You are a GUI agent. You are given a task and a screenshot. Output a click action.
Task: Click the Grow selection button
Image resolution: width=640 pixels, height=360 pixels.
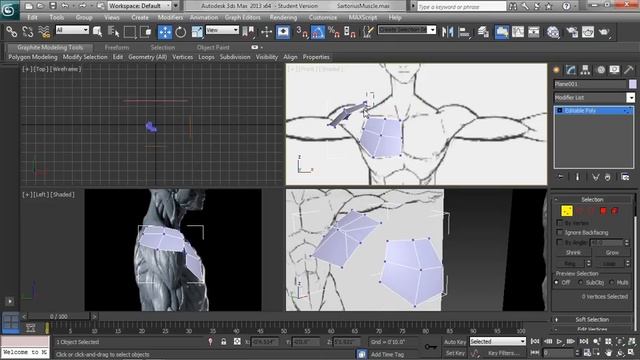(612, 253)
